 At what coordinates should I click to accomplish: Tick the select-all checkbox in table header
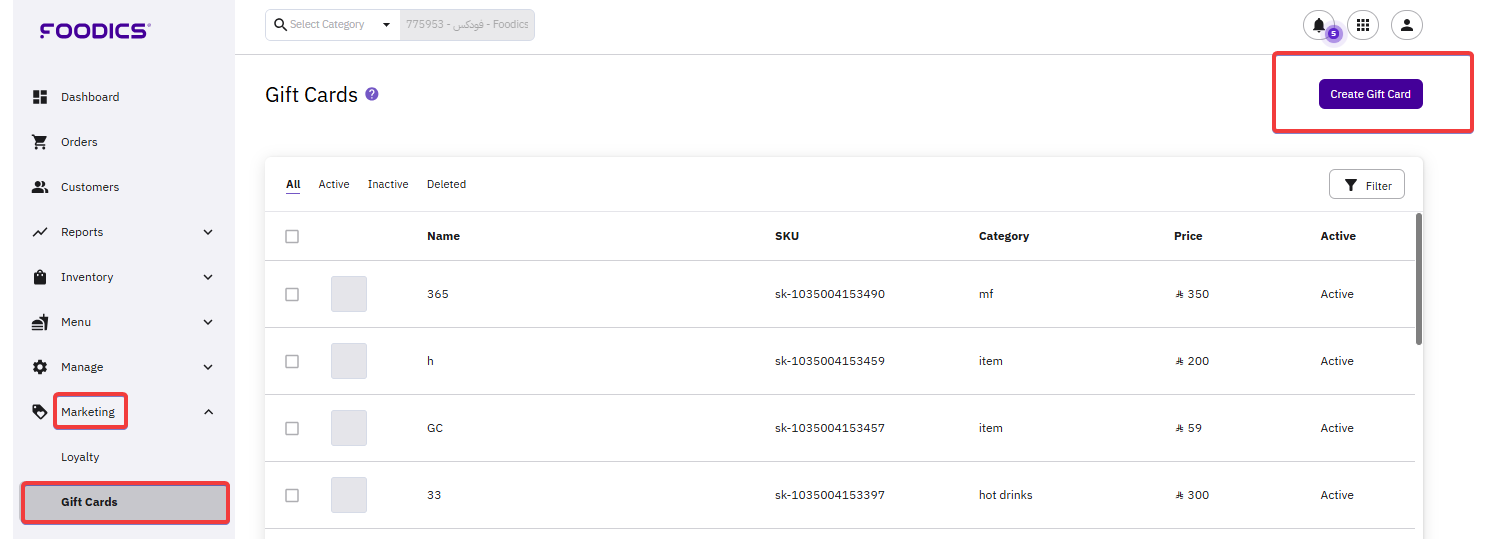pos(292,237)
